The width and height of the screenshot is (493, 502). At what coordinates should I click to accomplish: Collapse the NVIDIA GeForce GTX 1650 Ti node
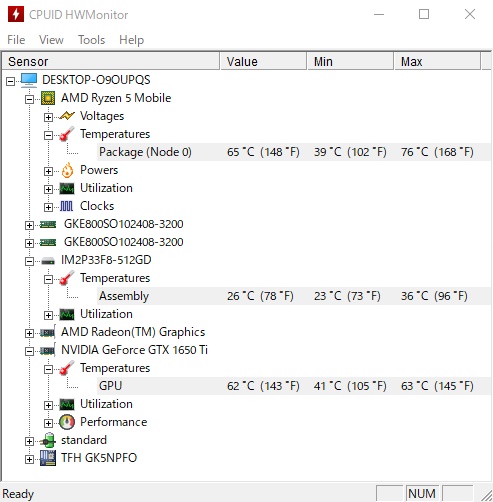29,351
